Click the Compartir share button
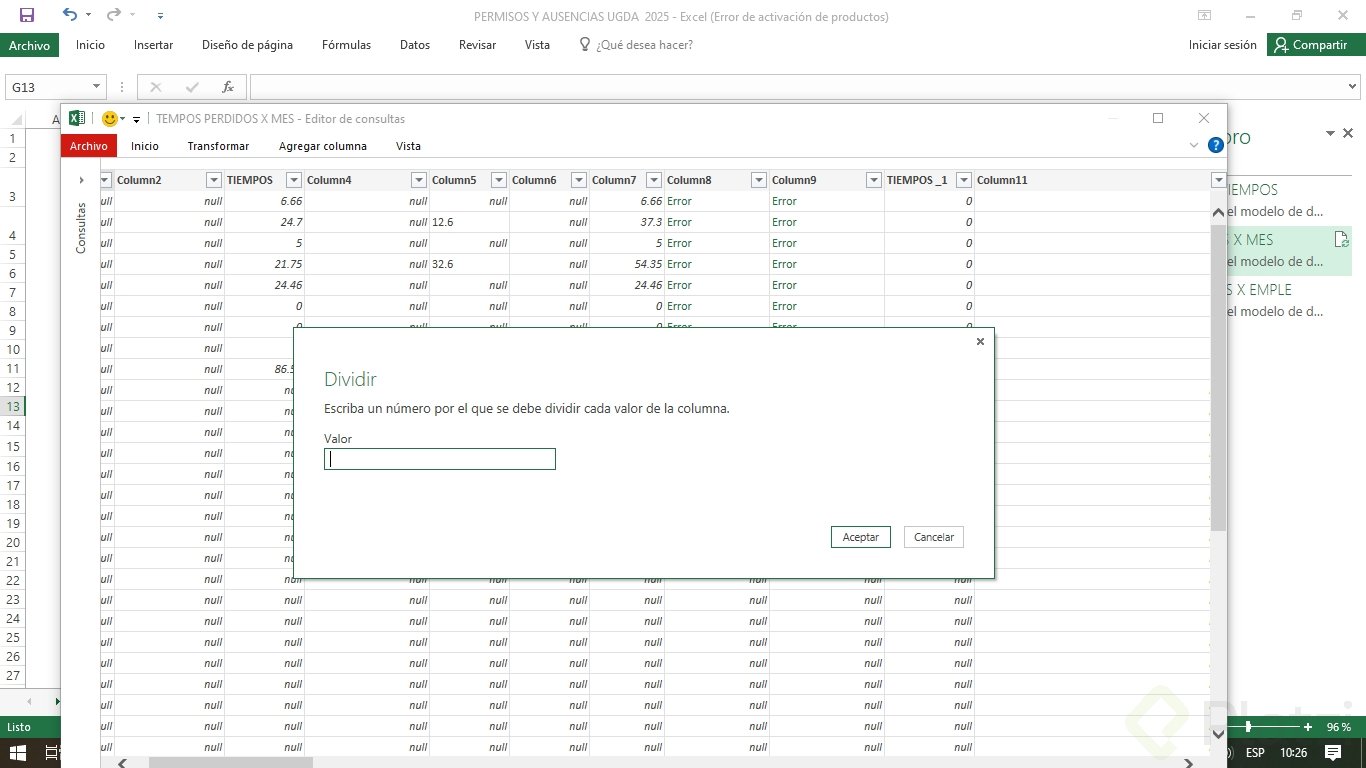Viewport: 1366px width, 768px height. click(1311, 45)
